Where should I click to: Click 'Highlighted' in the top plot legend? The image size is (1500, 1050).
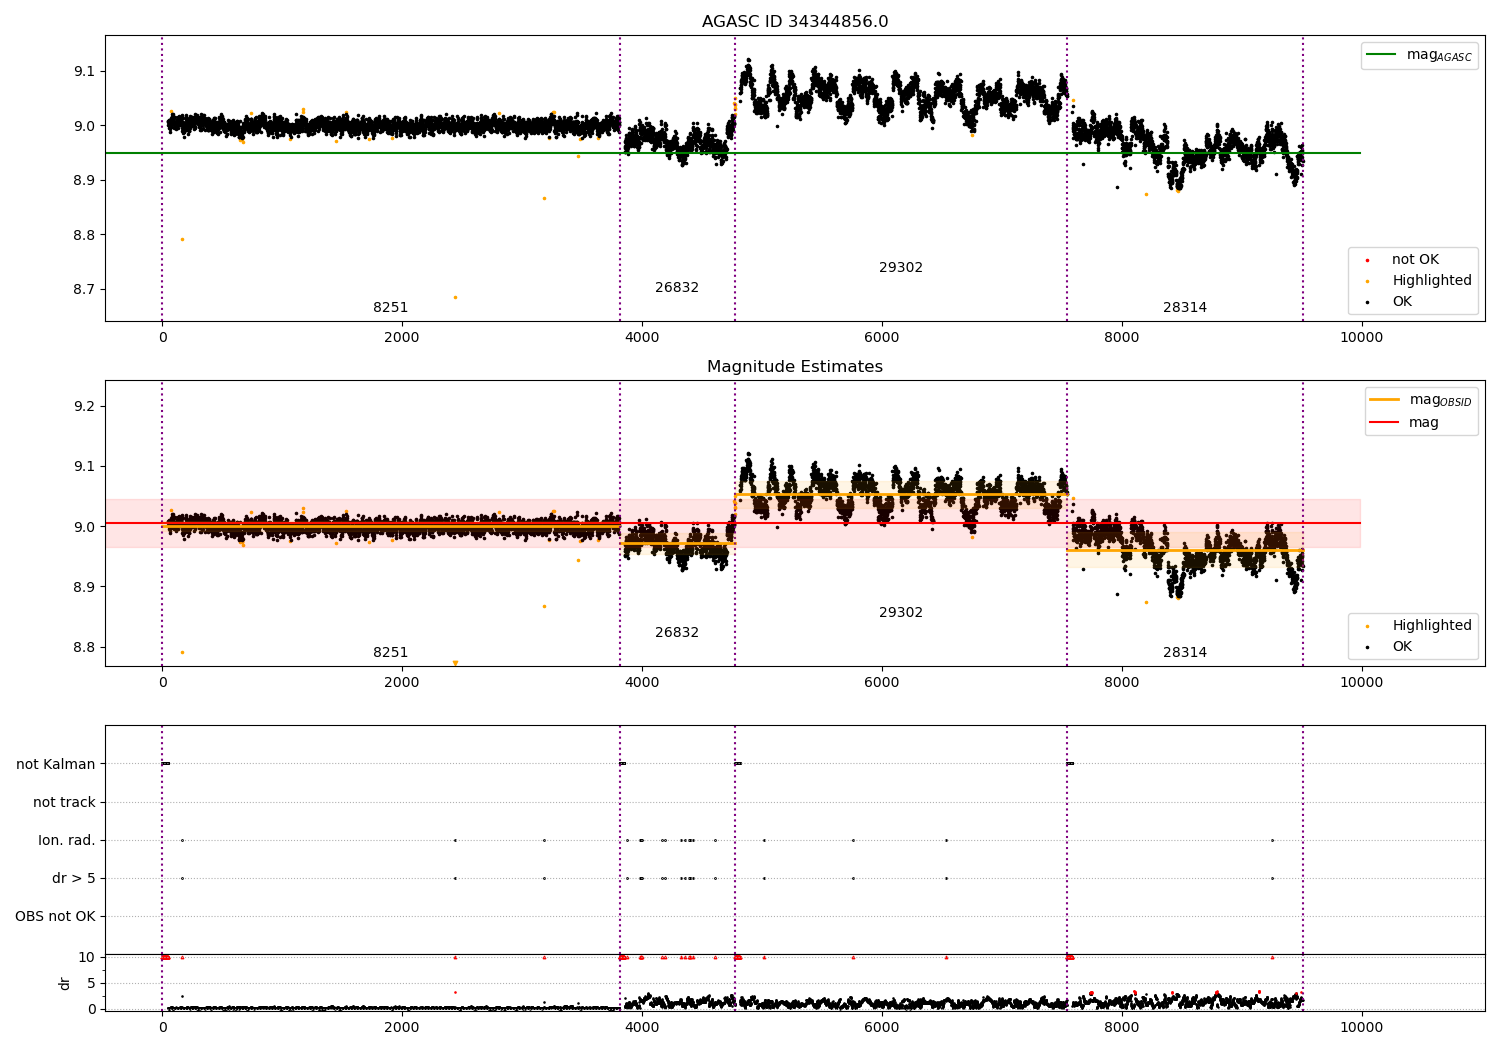click(x=1432, y=281)
